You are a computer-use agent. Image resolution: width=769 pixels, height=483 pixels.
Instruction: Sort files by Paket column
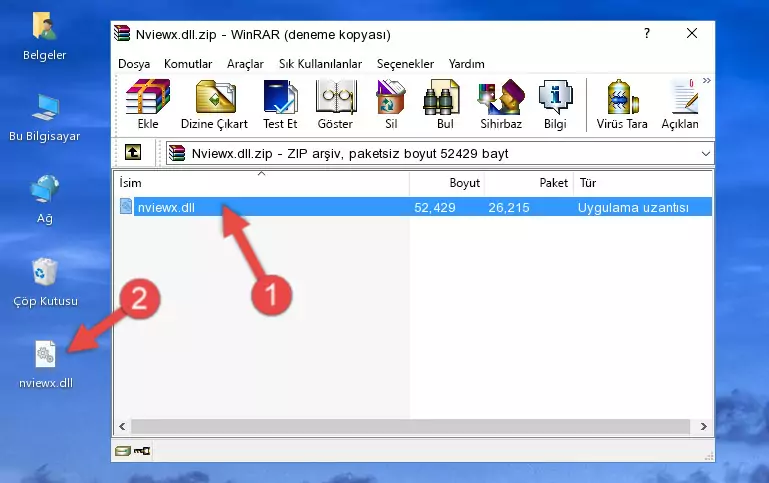point(529,183)
